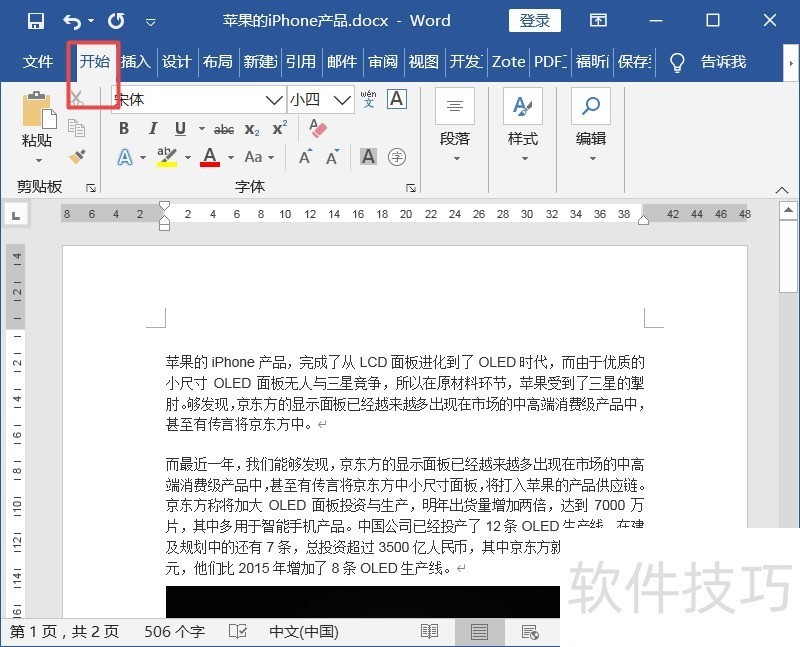Redo or repeat the last action
The width and height of the screenshot is (800, 647).
(116, 21)
